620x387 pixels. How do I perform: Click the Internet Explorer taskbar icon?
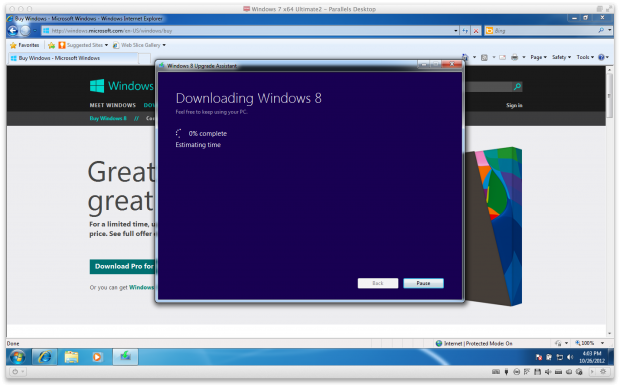tap(44, 357)
